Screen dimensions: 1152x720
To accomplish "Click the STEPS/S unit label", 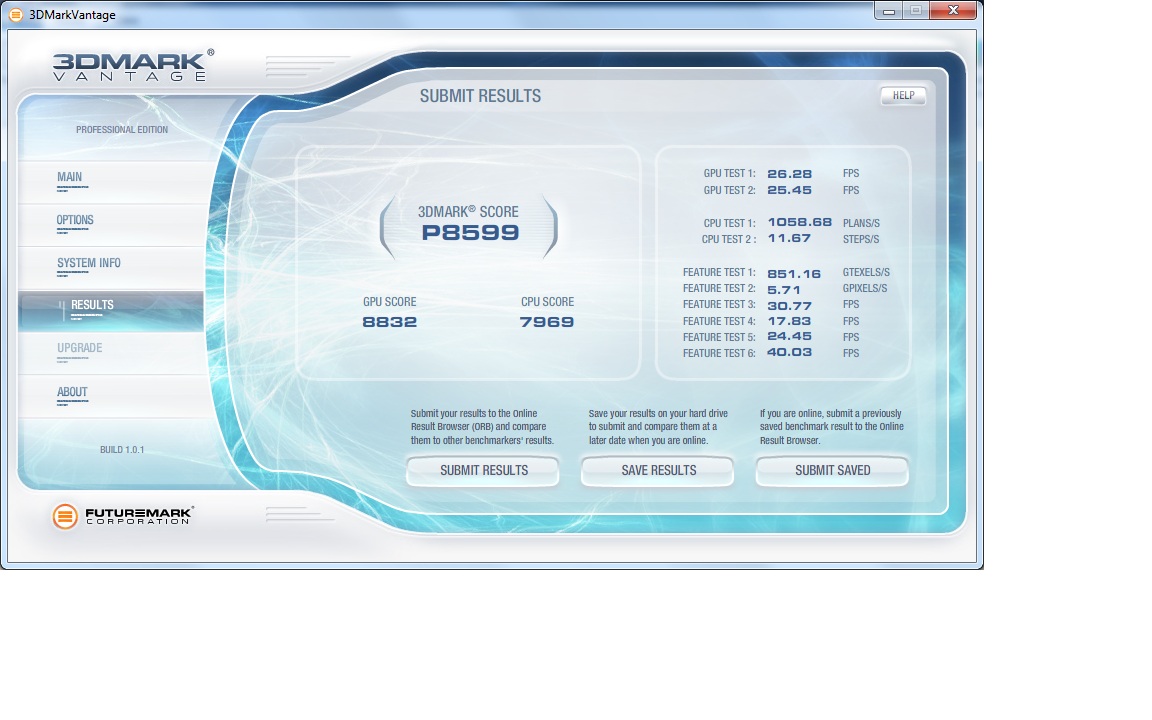I will [x=861, y=240].
